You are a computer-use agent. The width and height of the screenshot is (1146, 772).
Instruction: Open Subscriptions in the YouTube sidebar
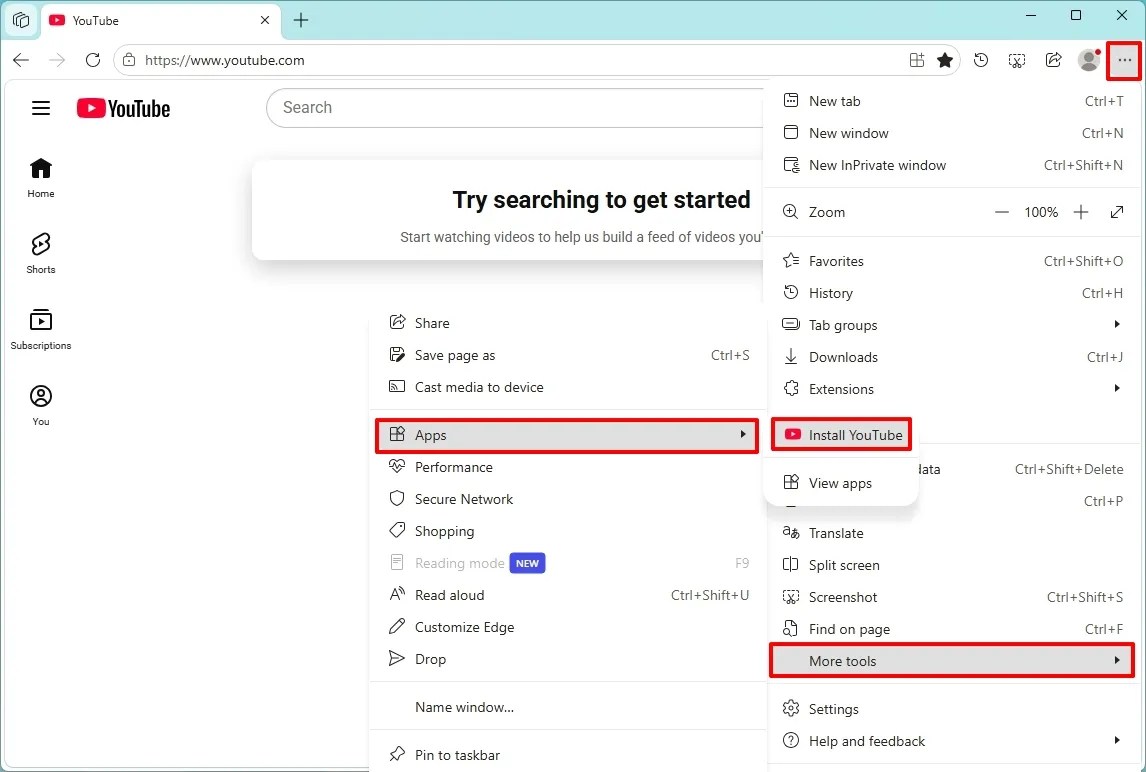[x=41, y=330]
